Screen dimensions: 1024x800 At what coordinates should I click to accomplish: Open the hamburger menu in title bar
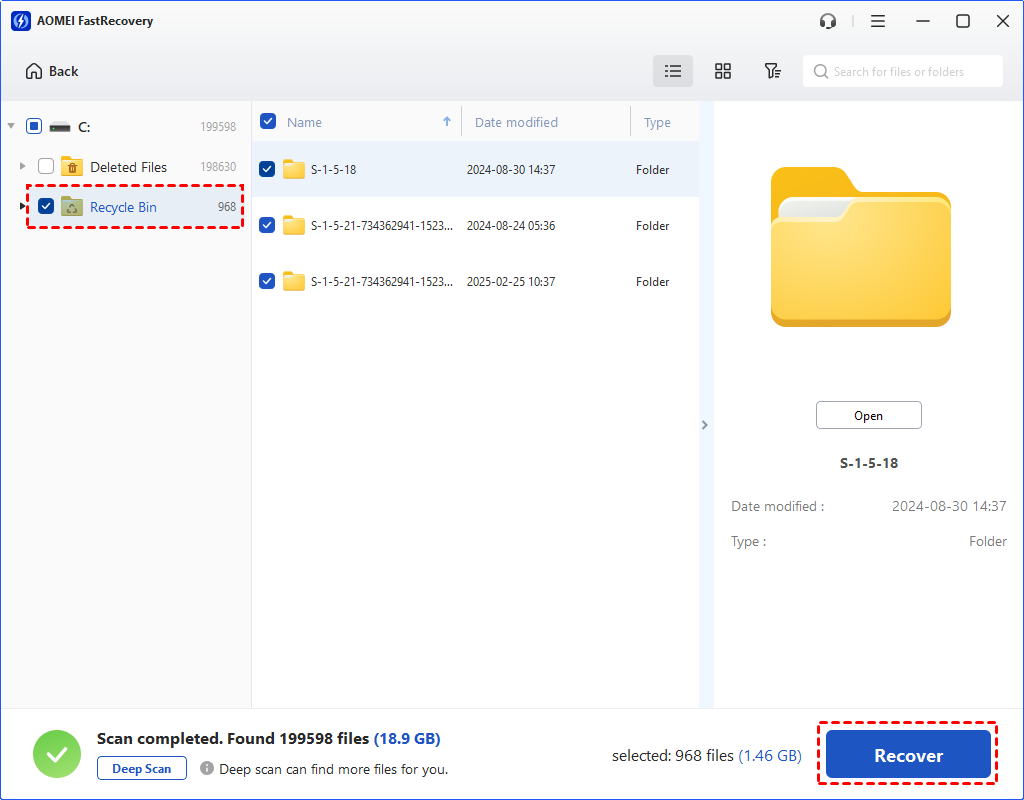[877, 21]
